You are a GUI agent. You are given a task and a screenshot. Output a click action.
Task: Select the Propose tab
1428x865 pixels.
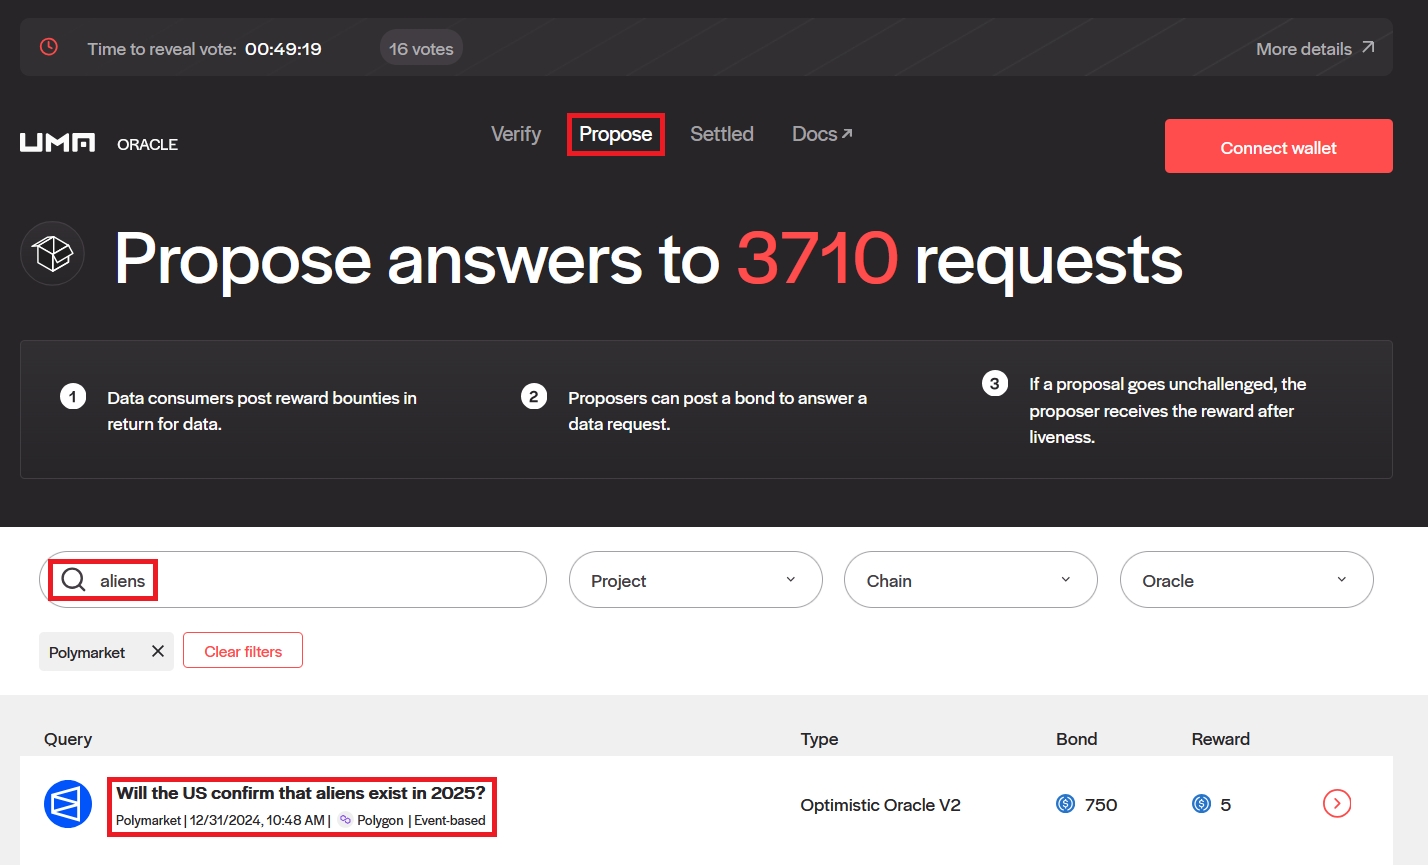[615, 134]
